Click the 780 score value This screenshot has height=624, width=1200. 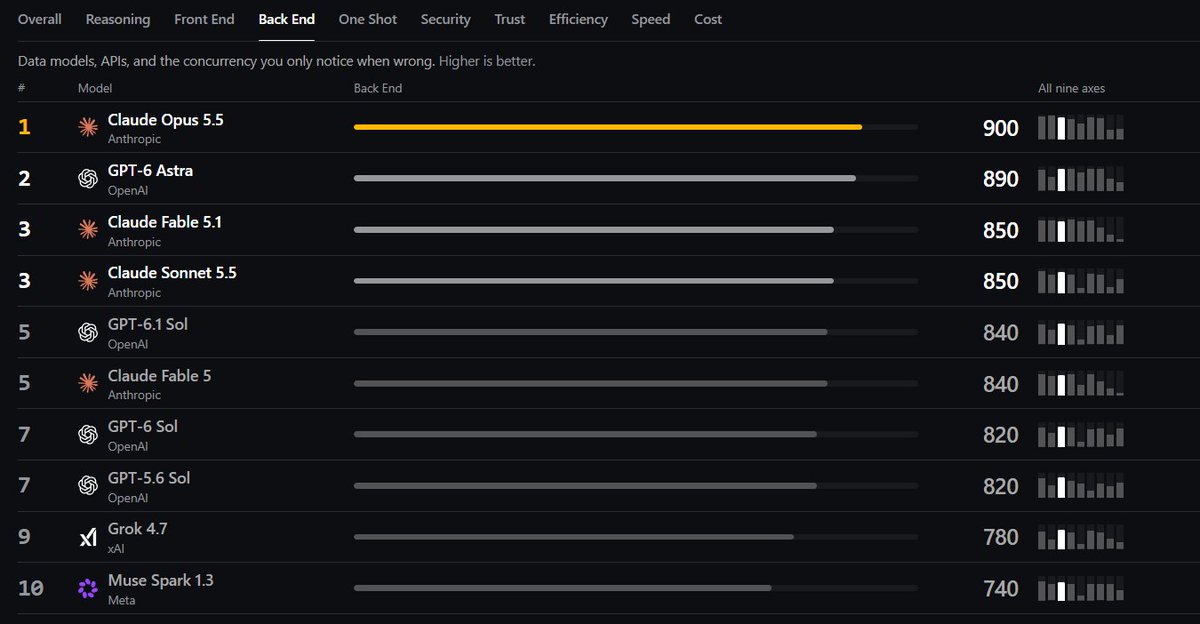point(1001,537)
